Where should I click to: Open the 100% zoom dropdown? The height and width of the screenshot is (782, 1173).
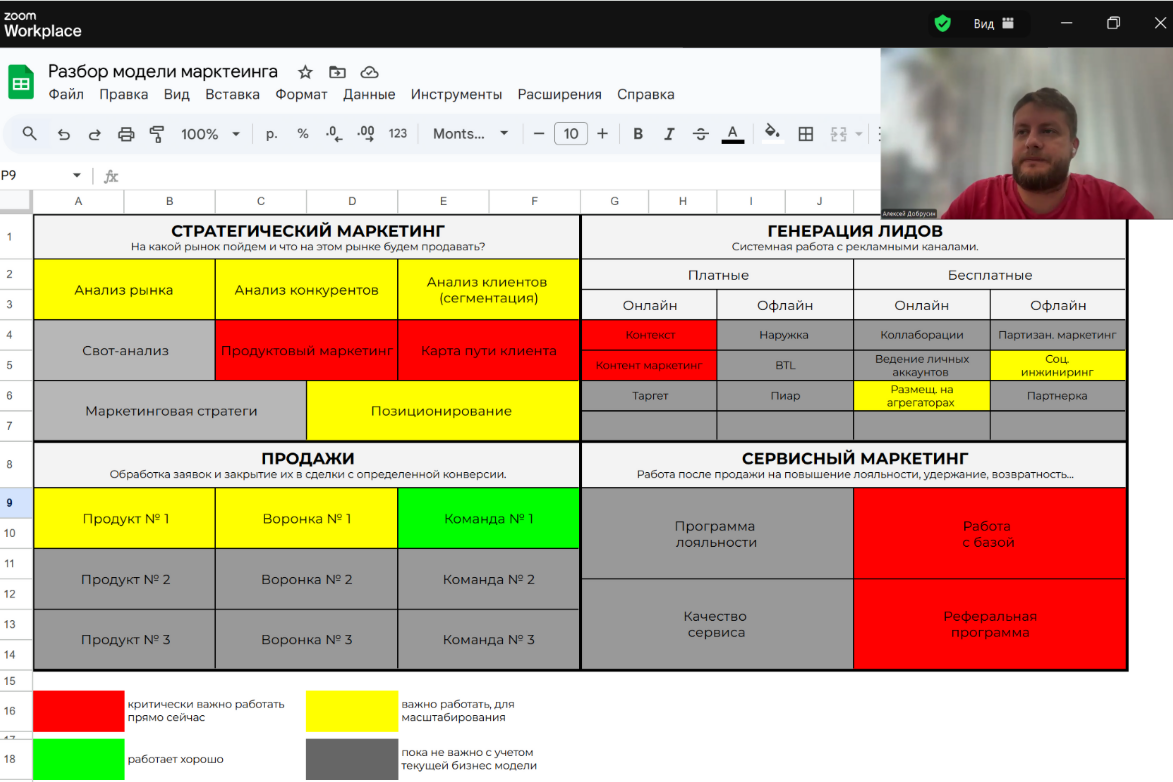tap(210, 134)
